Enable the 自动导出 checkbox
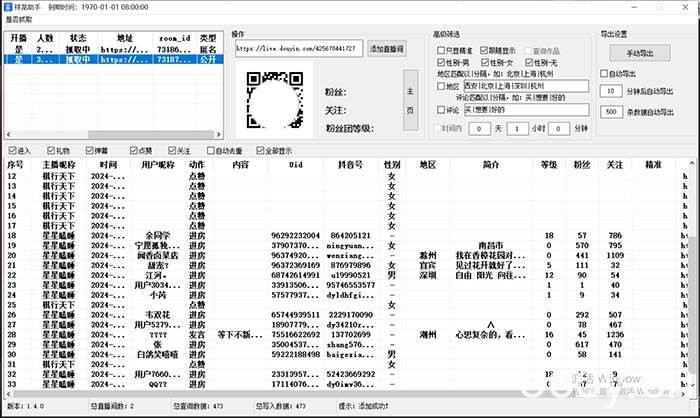Image resolution: width=700 pixels, height=418 pixels. (x=618, y=74)
